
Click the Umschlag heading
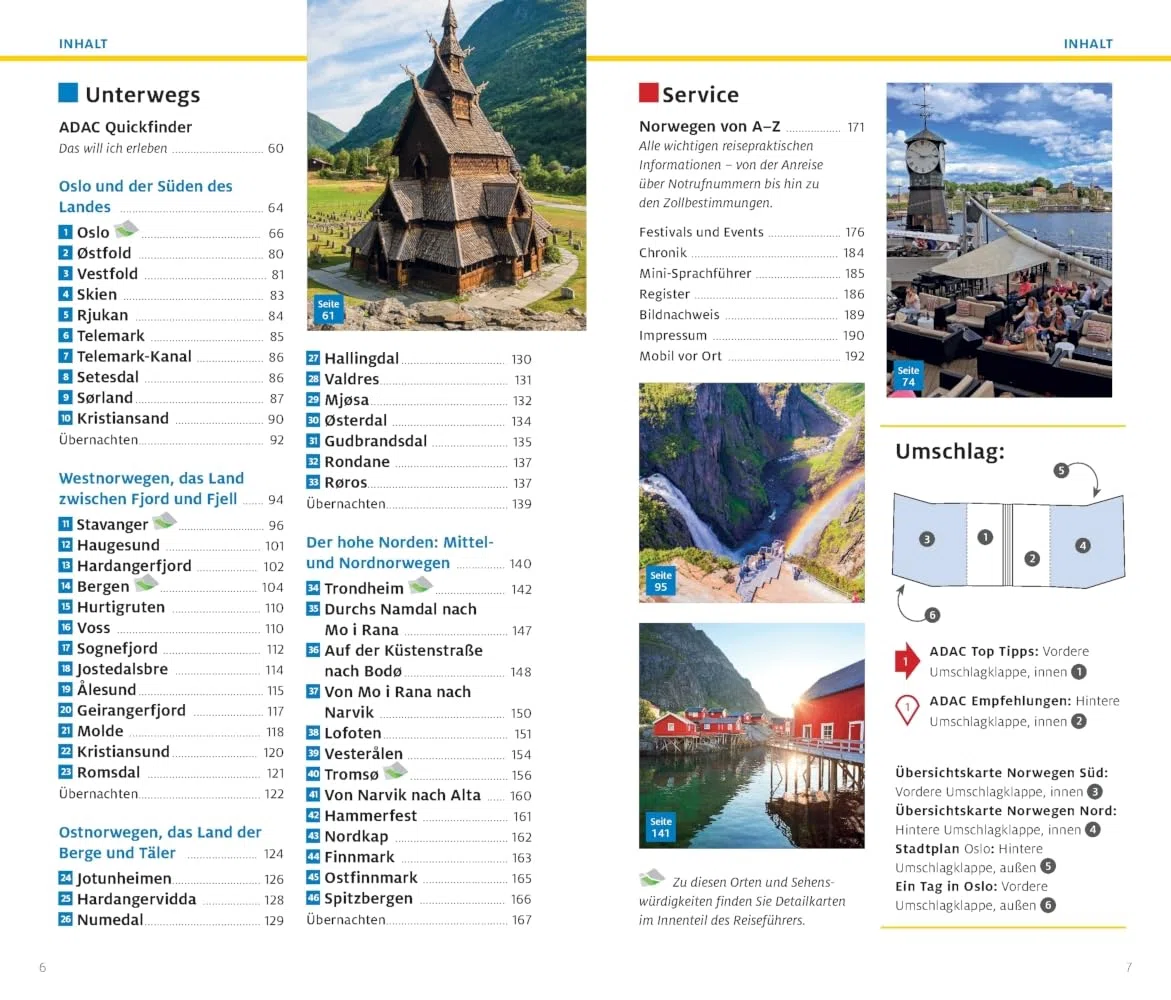click(x=950, y=452)
